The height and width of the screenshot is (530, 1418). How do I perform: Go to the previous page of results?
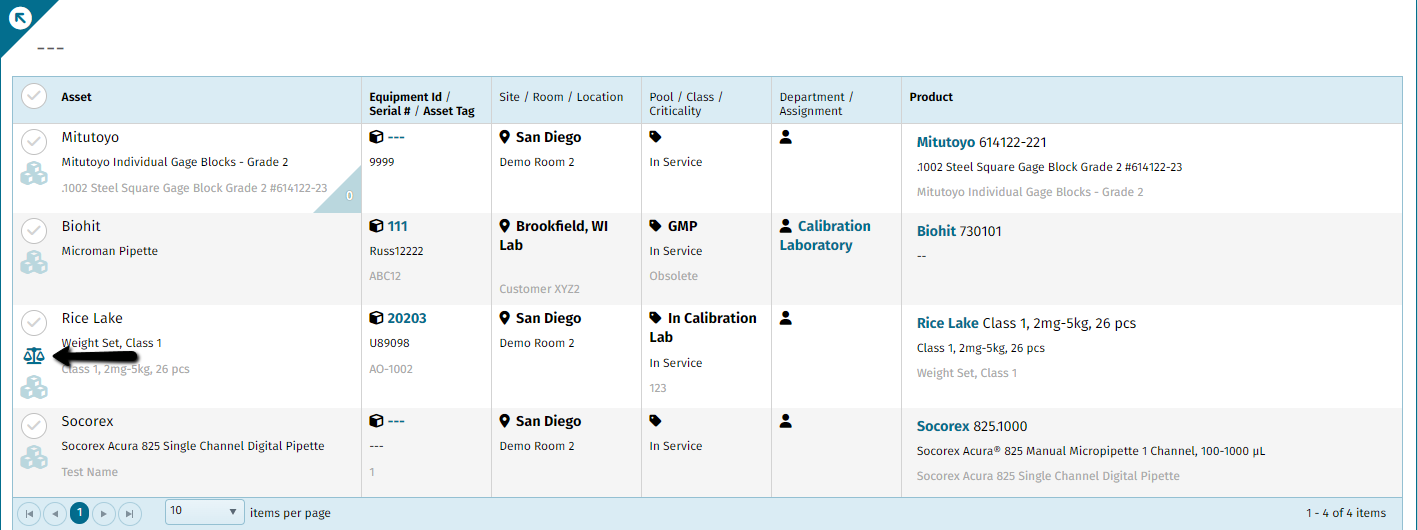[x=54, y=513]
